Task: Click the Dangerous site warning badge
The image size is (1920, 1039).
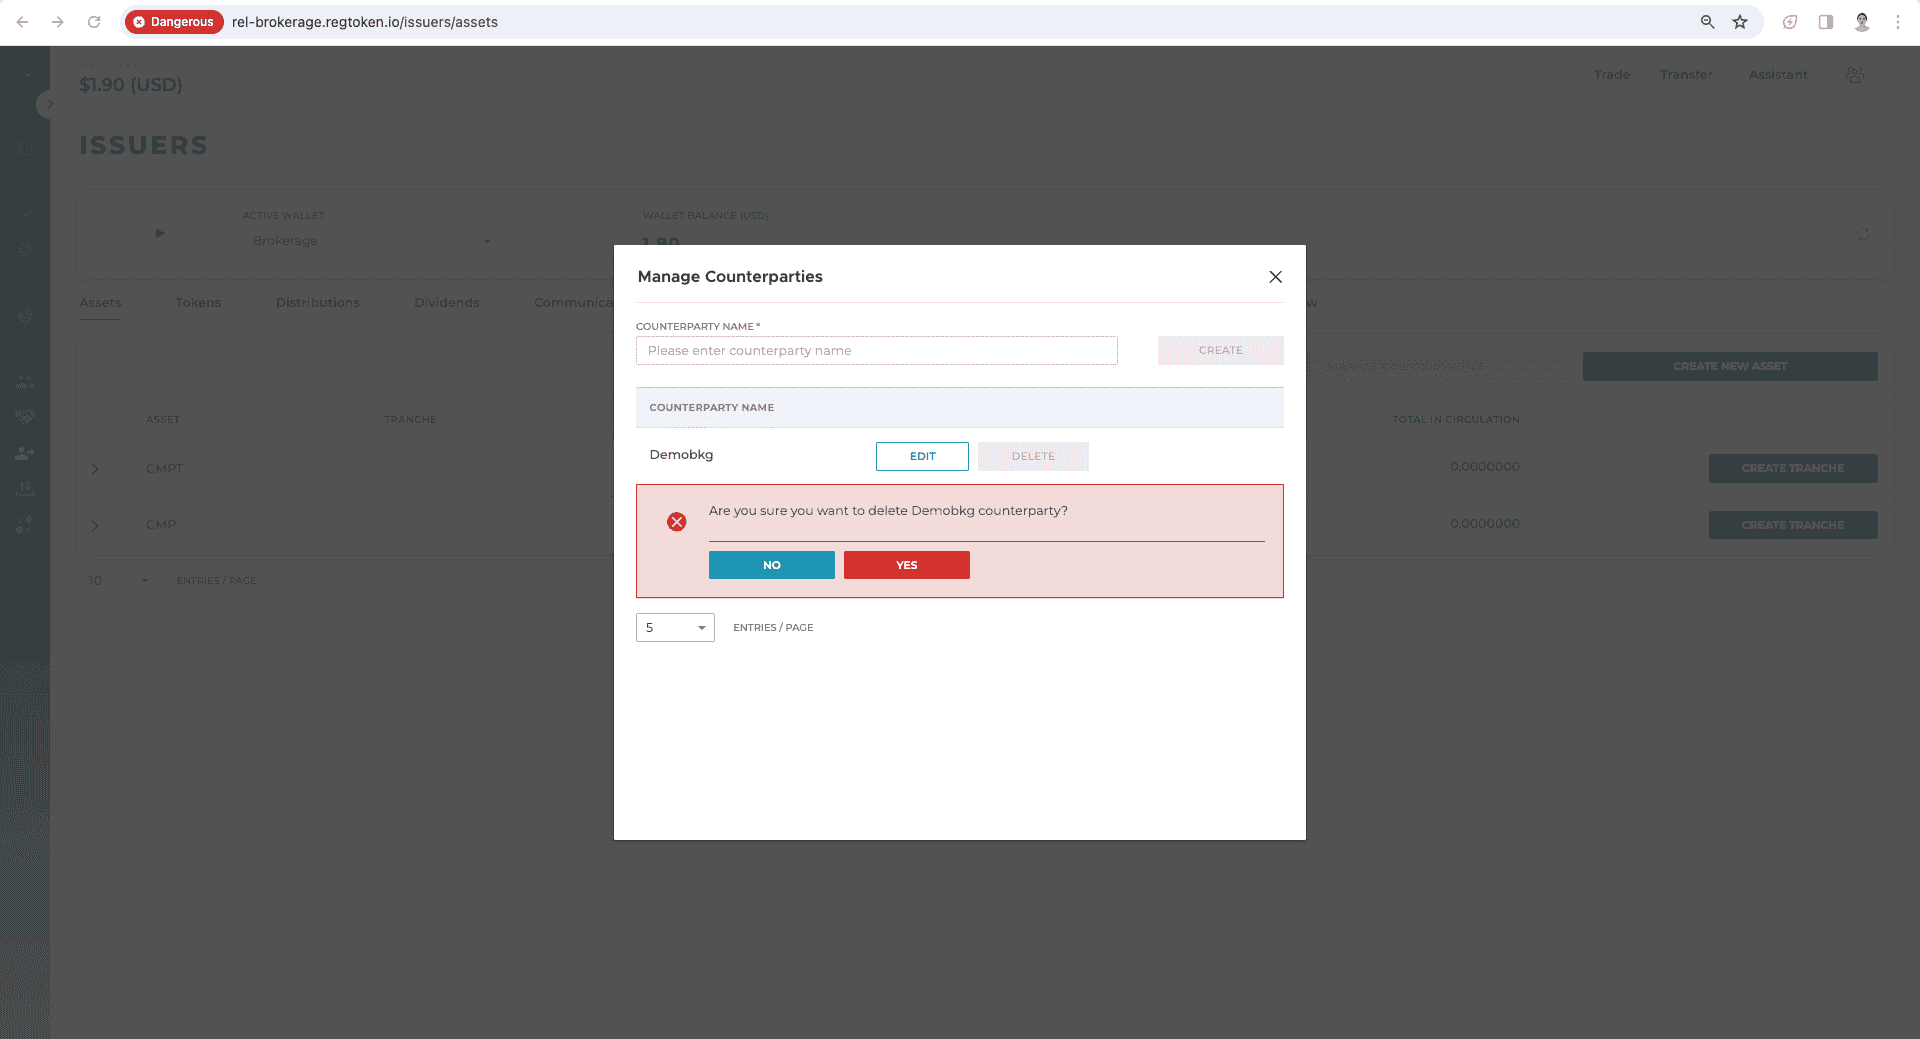Action: pyautogui.click(x=174, y=22)
